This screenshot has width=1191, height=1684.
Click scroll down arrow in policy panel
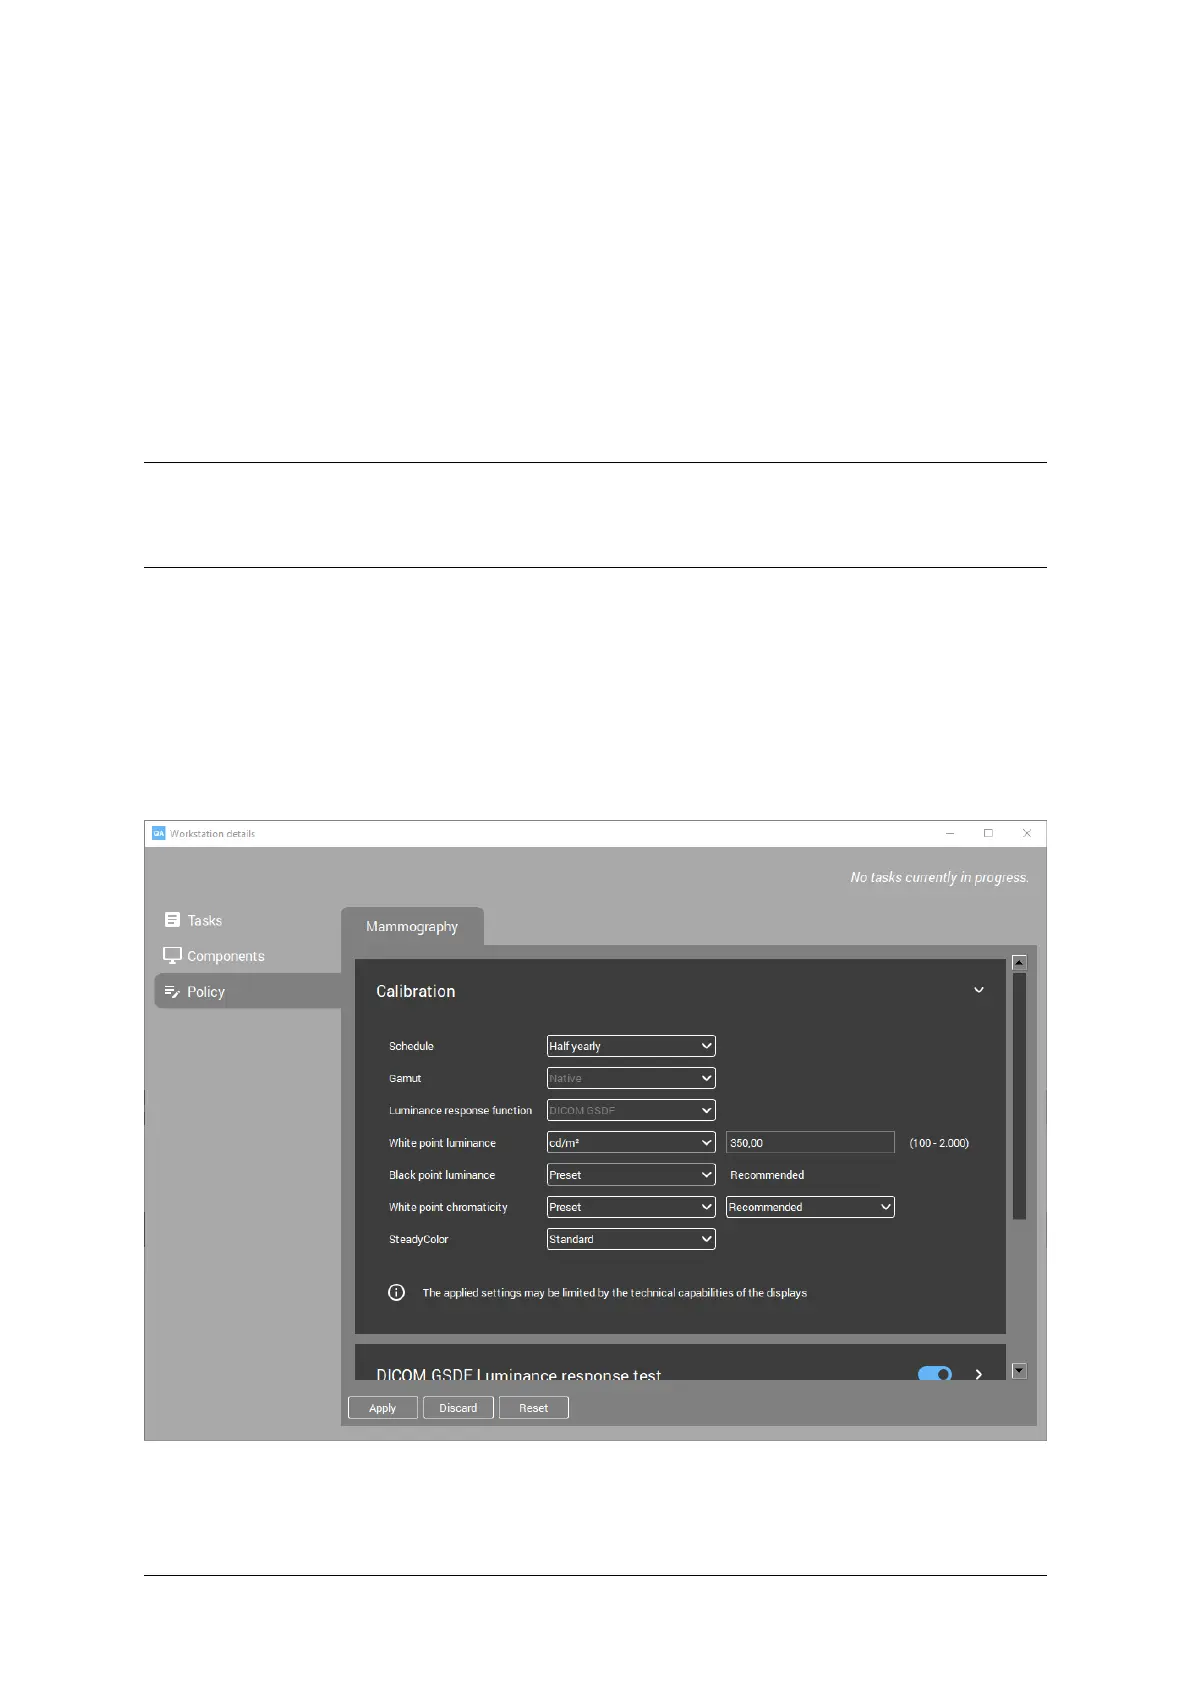click(x=1019, y=1371)
